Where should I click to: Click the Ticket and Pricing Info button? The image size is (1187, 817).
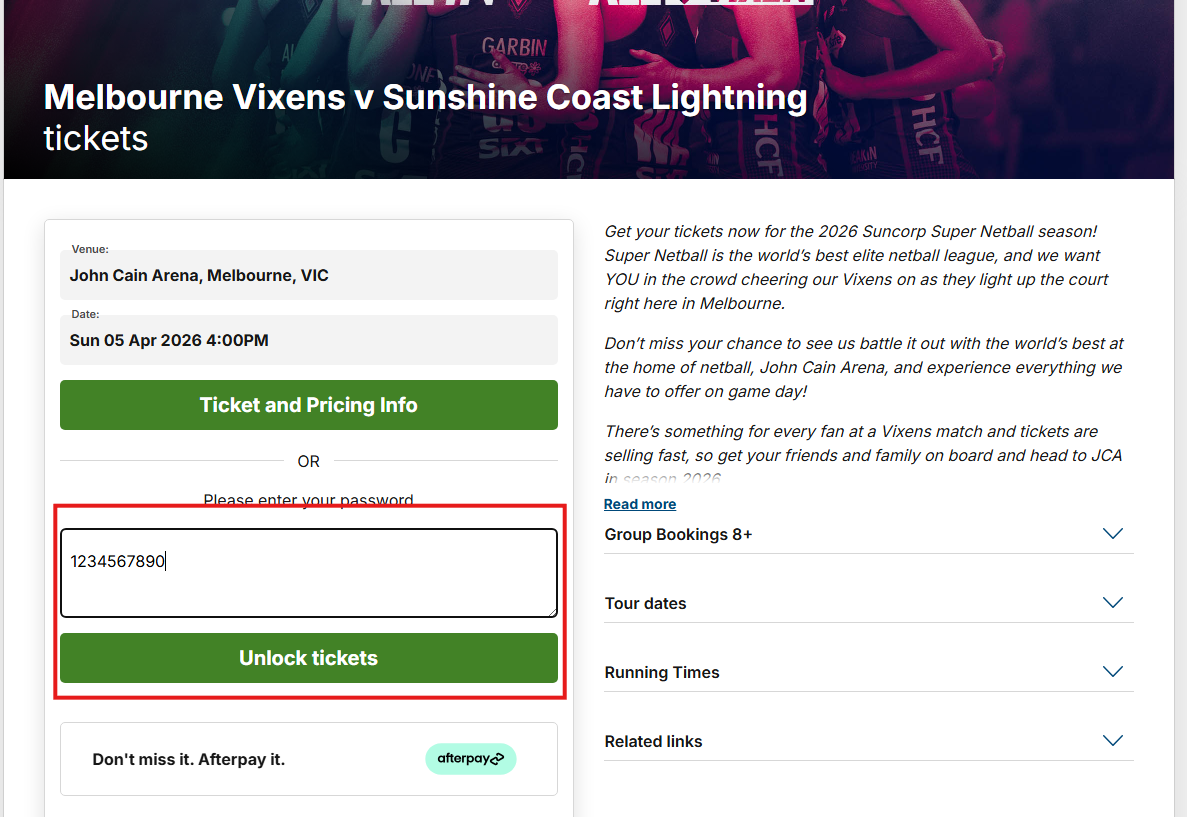coord(308,405)
